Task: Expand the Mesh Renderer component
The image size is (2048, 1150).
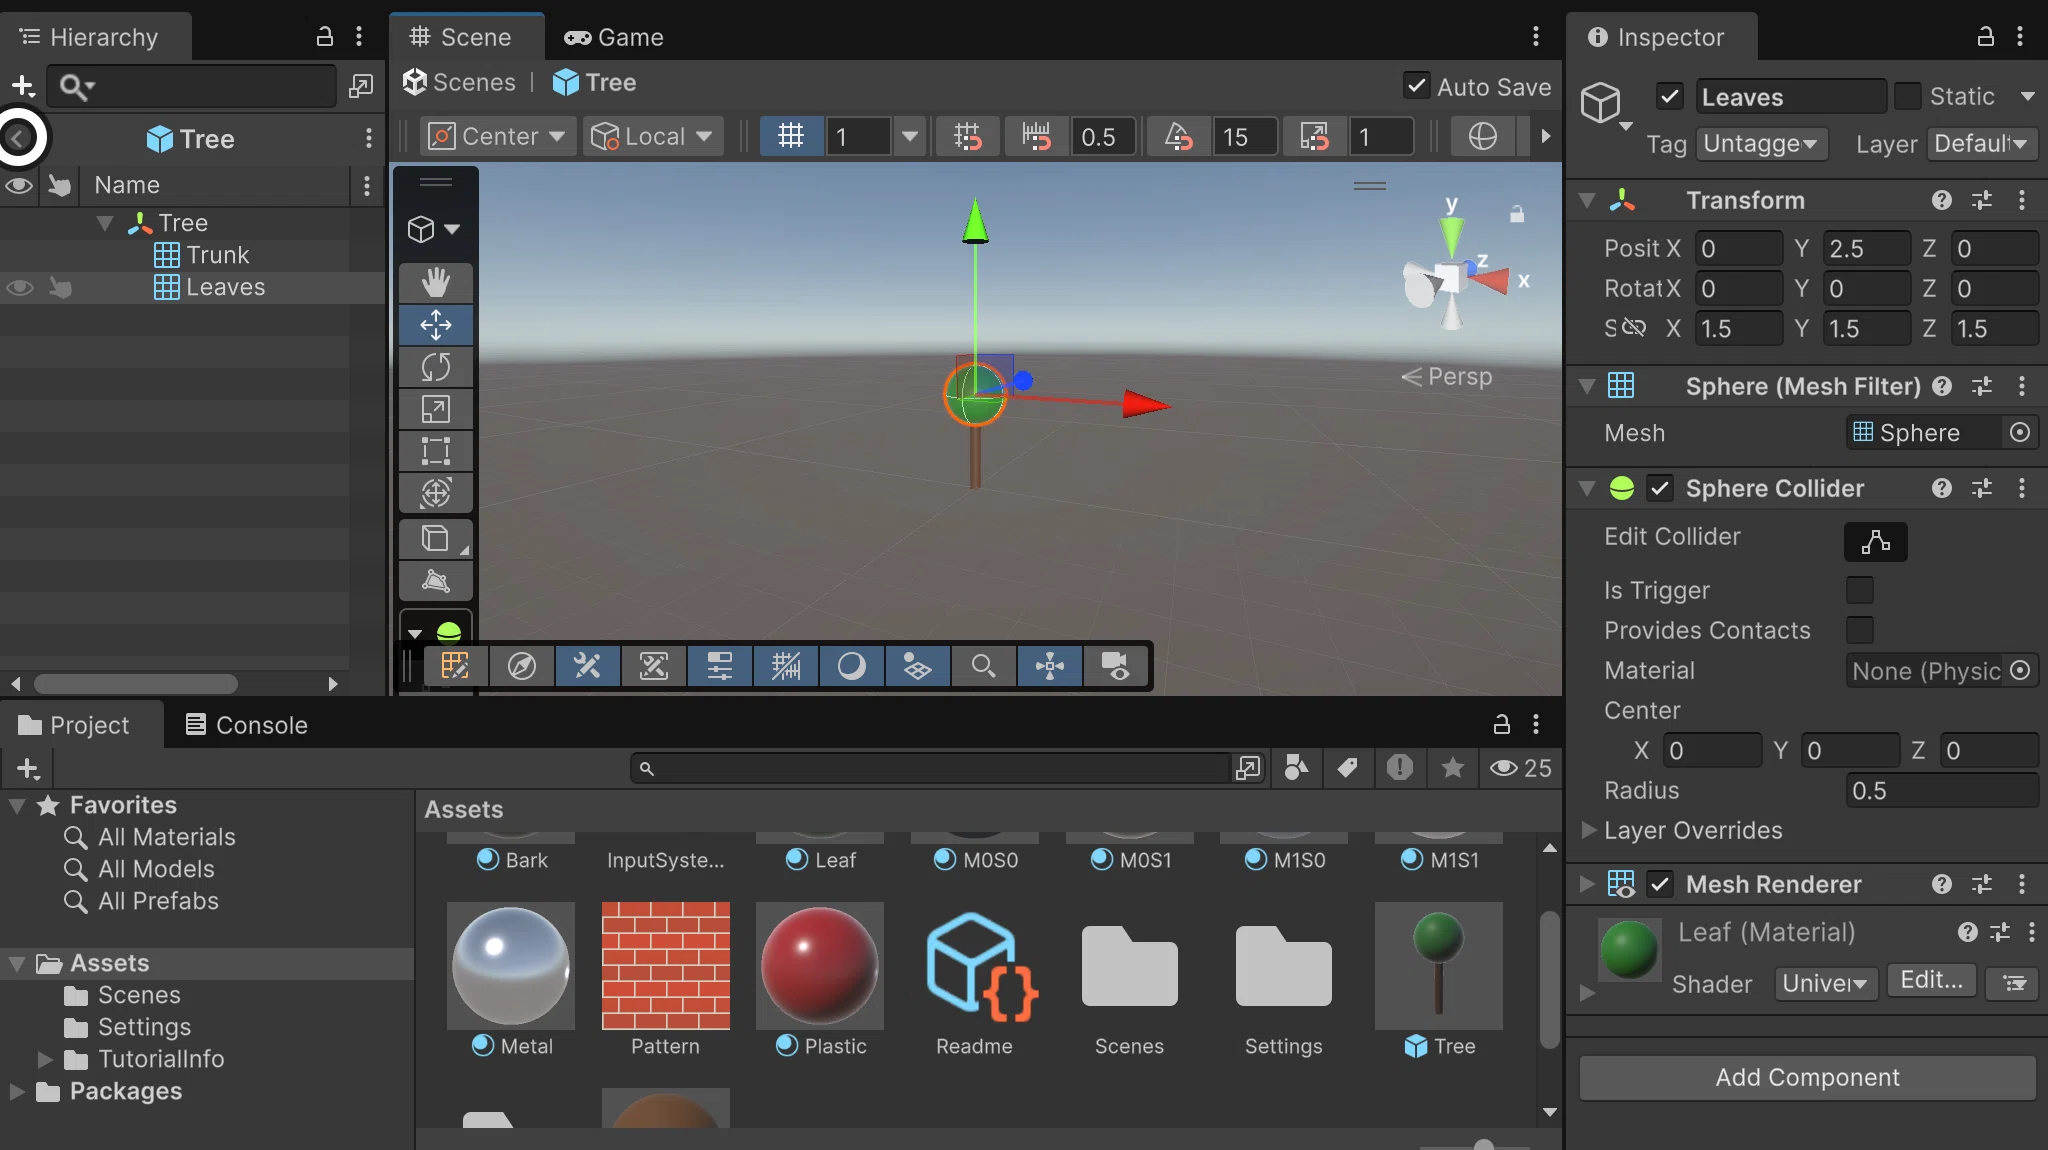Action: coord(1587,884)
